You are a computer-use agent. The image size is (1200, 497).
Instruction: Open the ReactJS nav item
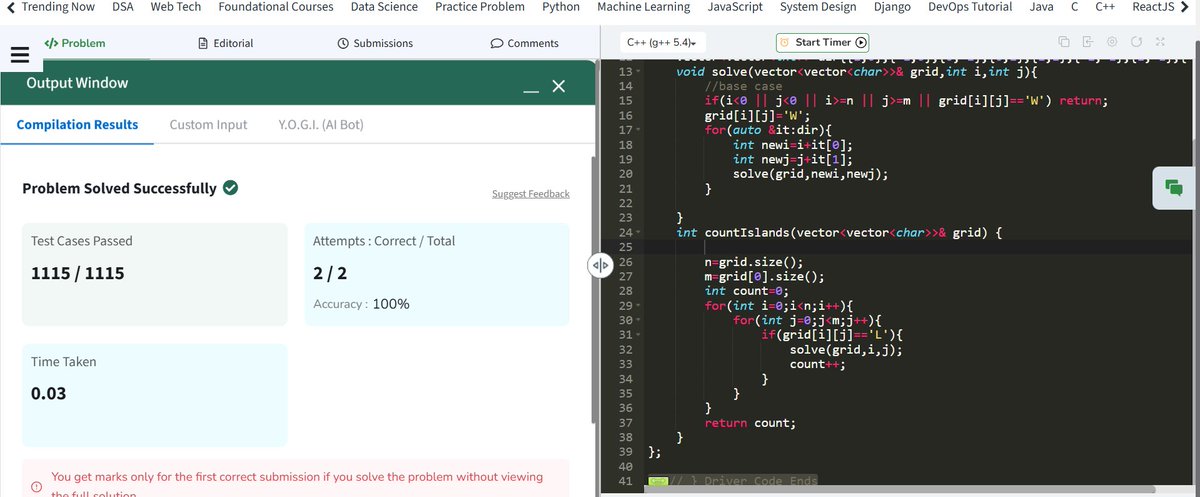click(1153, 7)
